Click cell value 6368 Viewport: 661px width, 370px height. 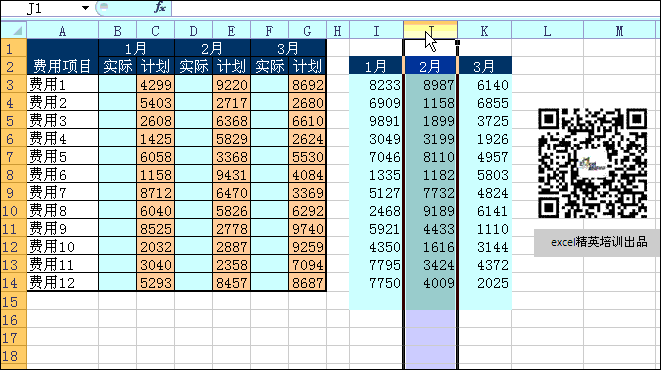[x=231, y=121]
